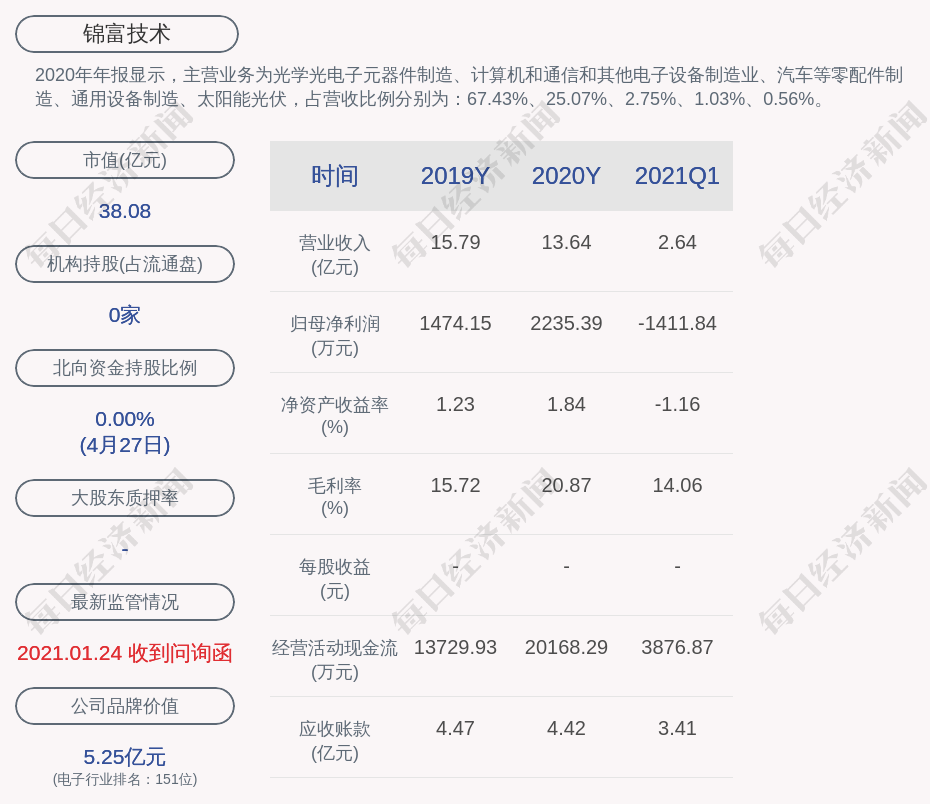Click the 2020年年报显示 business description paragraph
The image size is (930, 804).
pyautogui.click(x=469, y=87)
